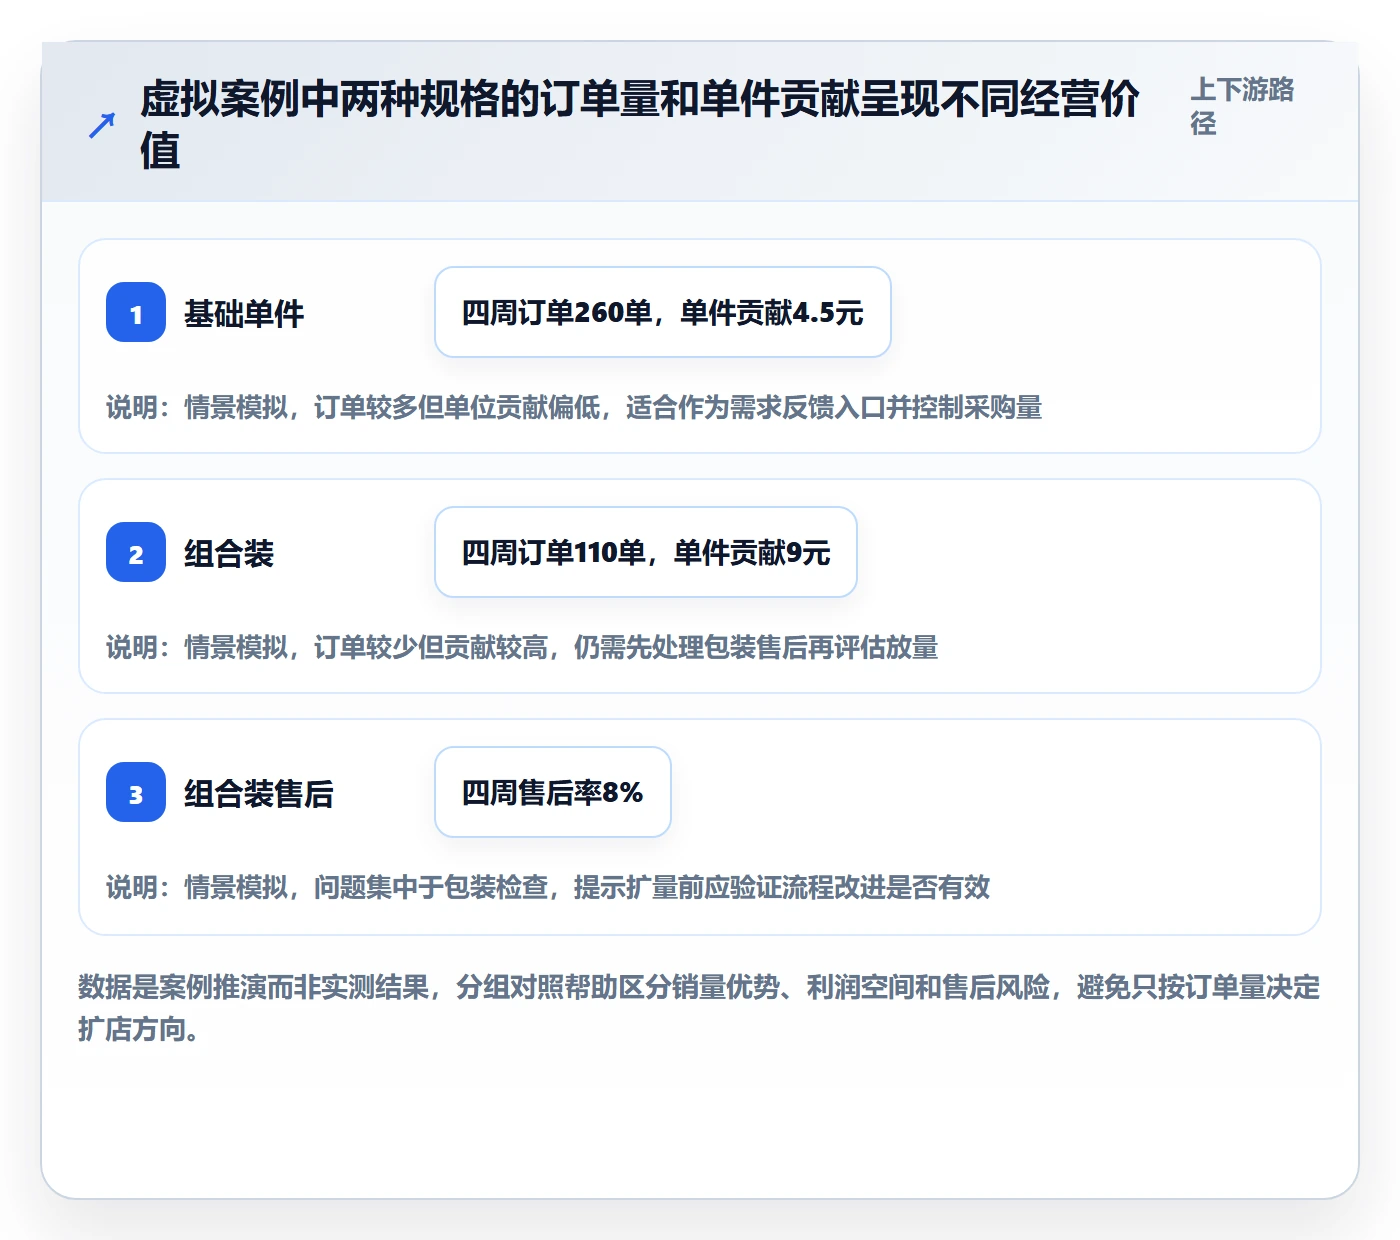This screenshot has height=1240, width=1400.
Task: Click the 四周订单110单，单件贡献9元 value box
Action: (646, 552)
